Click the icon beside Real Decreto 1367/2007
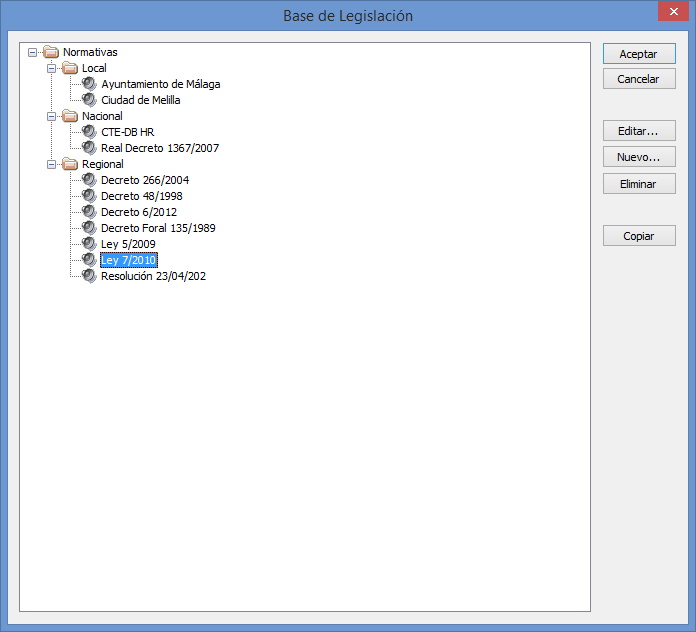This screenshot has height=632, width=696. pos(89,148)
